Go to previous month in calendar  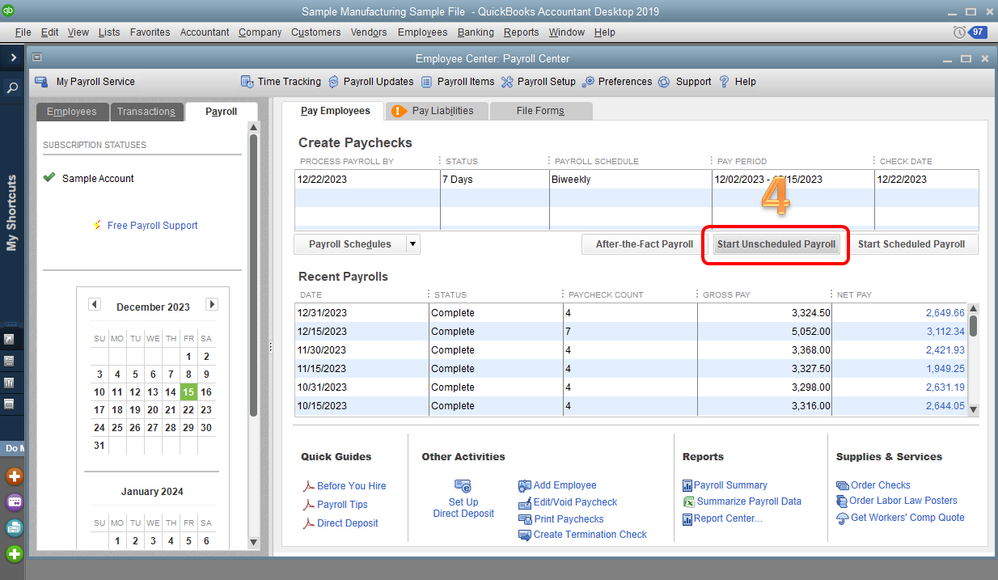click(94, 304)
